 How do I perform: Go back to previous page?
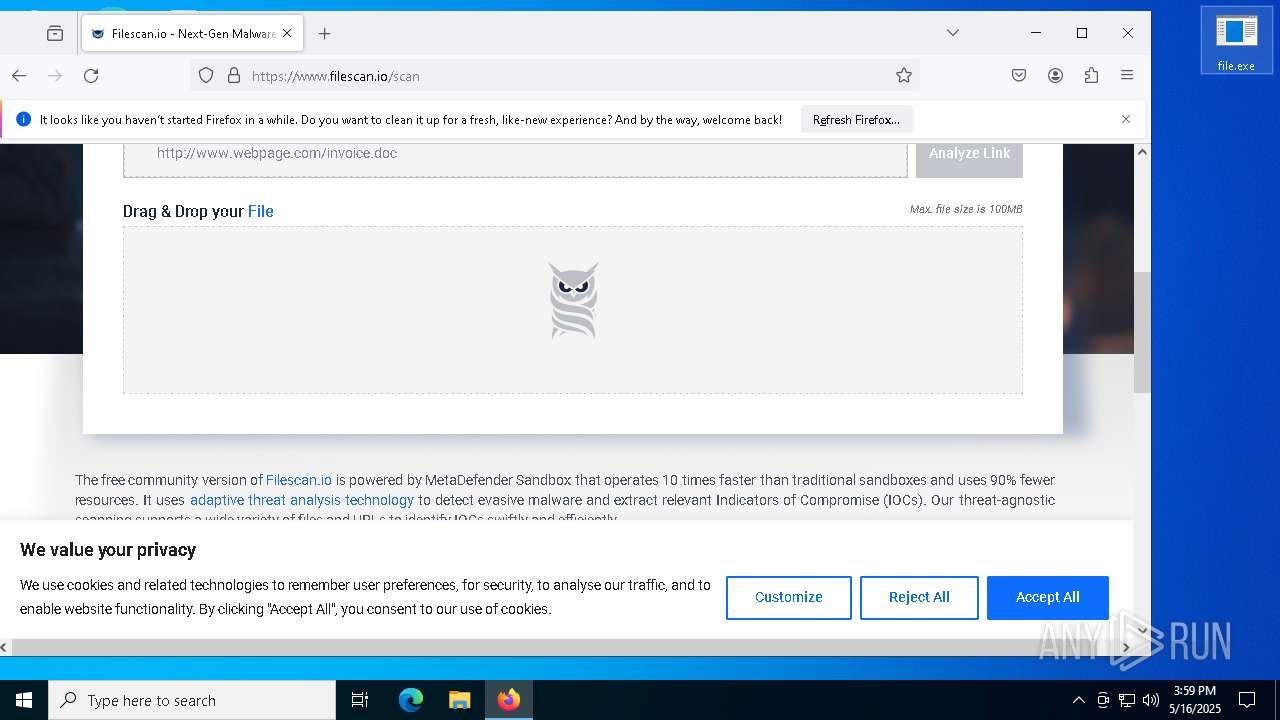(x=19, y=75)
